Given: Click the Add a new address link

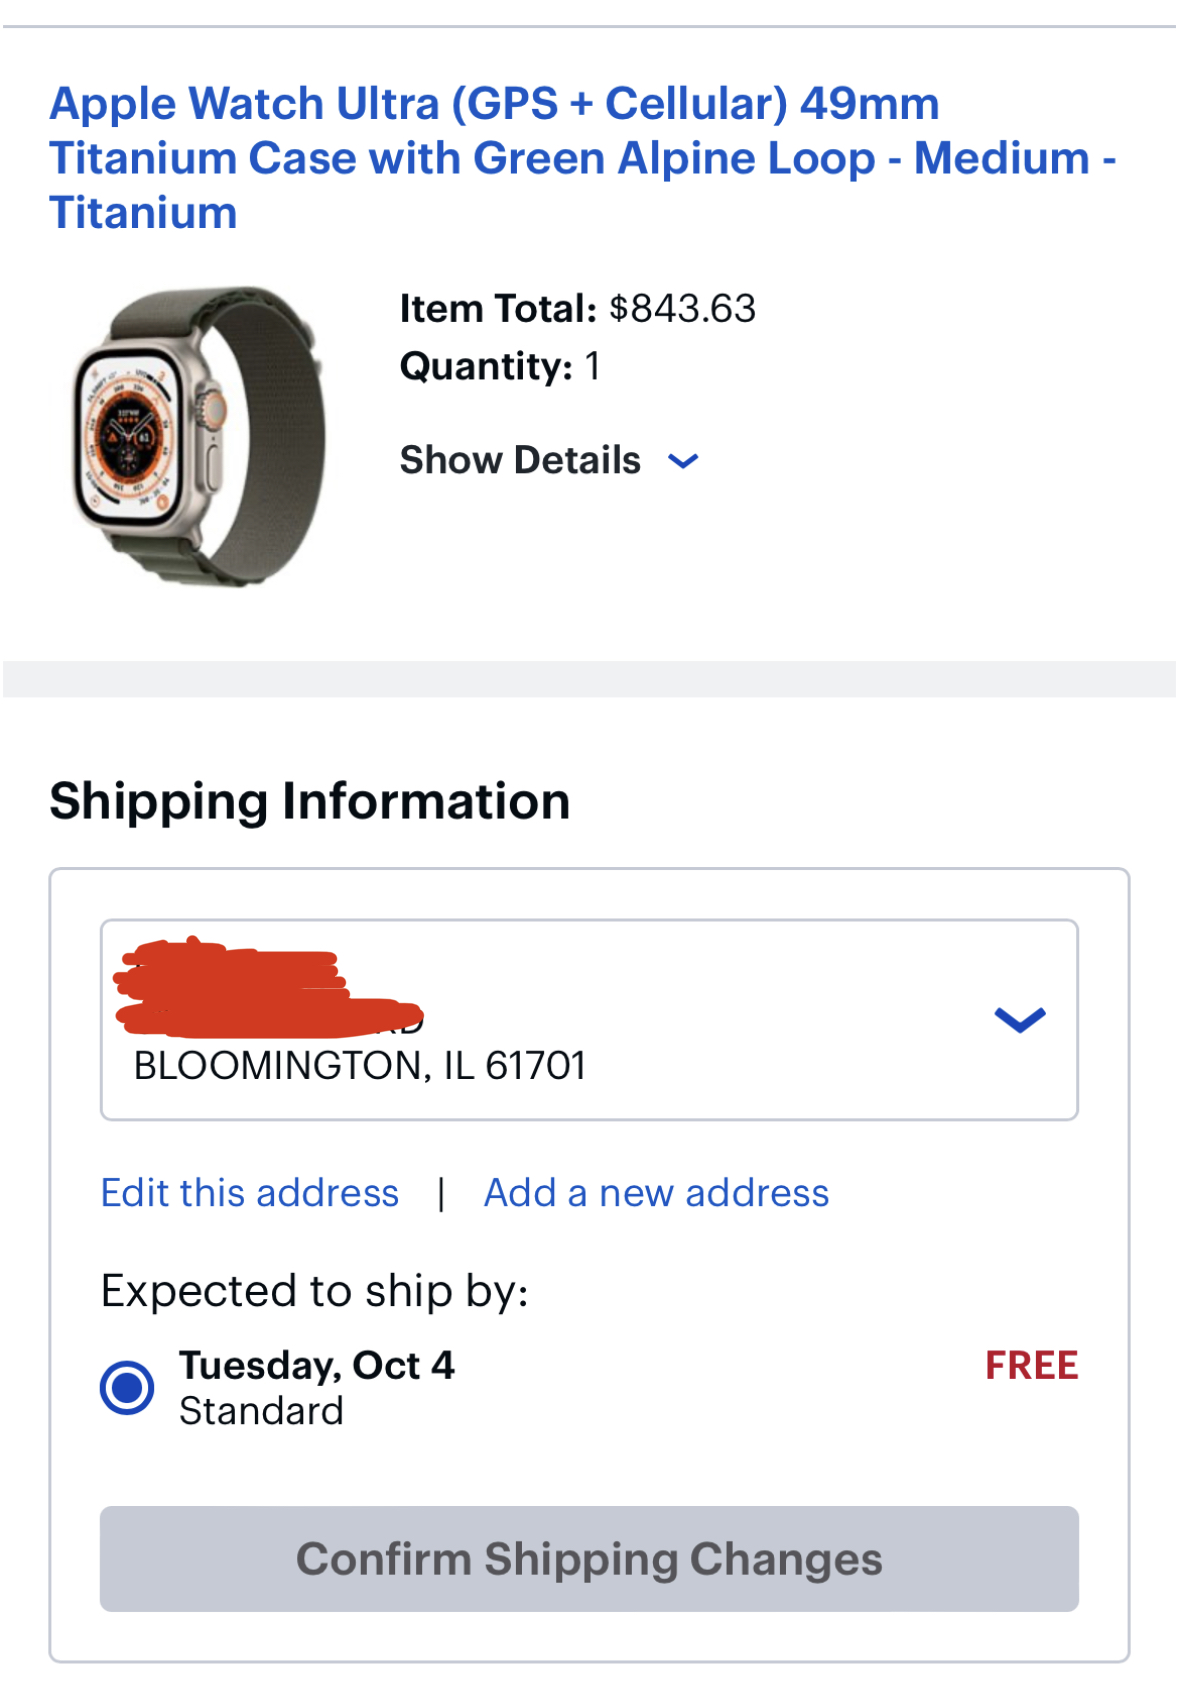Looking at the screenshot, I should [x=656, y=1193].
